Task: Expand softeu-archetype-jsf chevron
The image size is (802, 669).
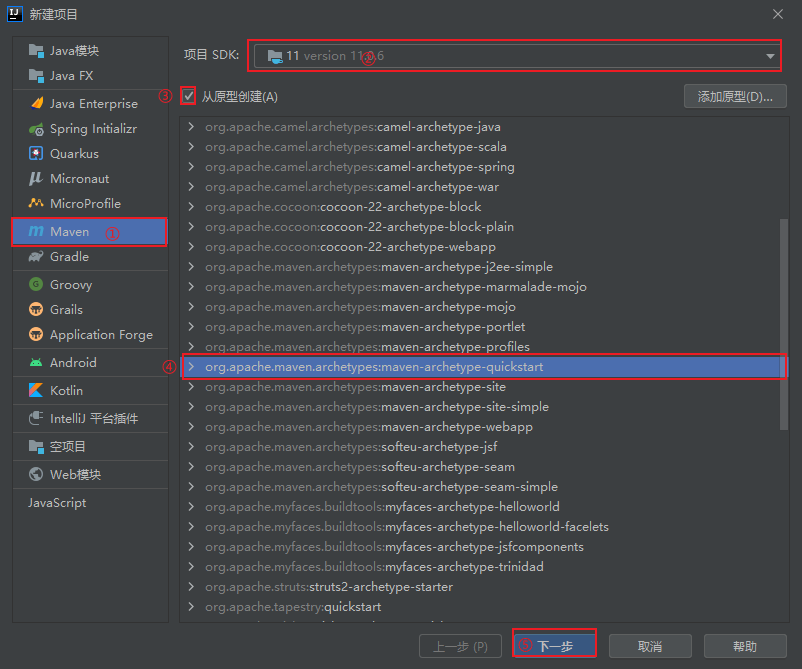Action: [191, 446]
